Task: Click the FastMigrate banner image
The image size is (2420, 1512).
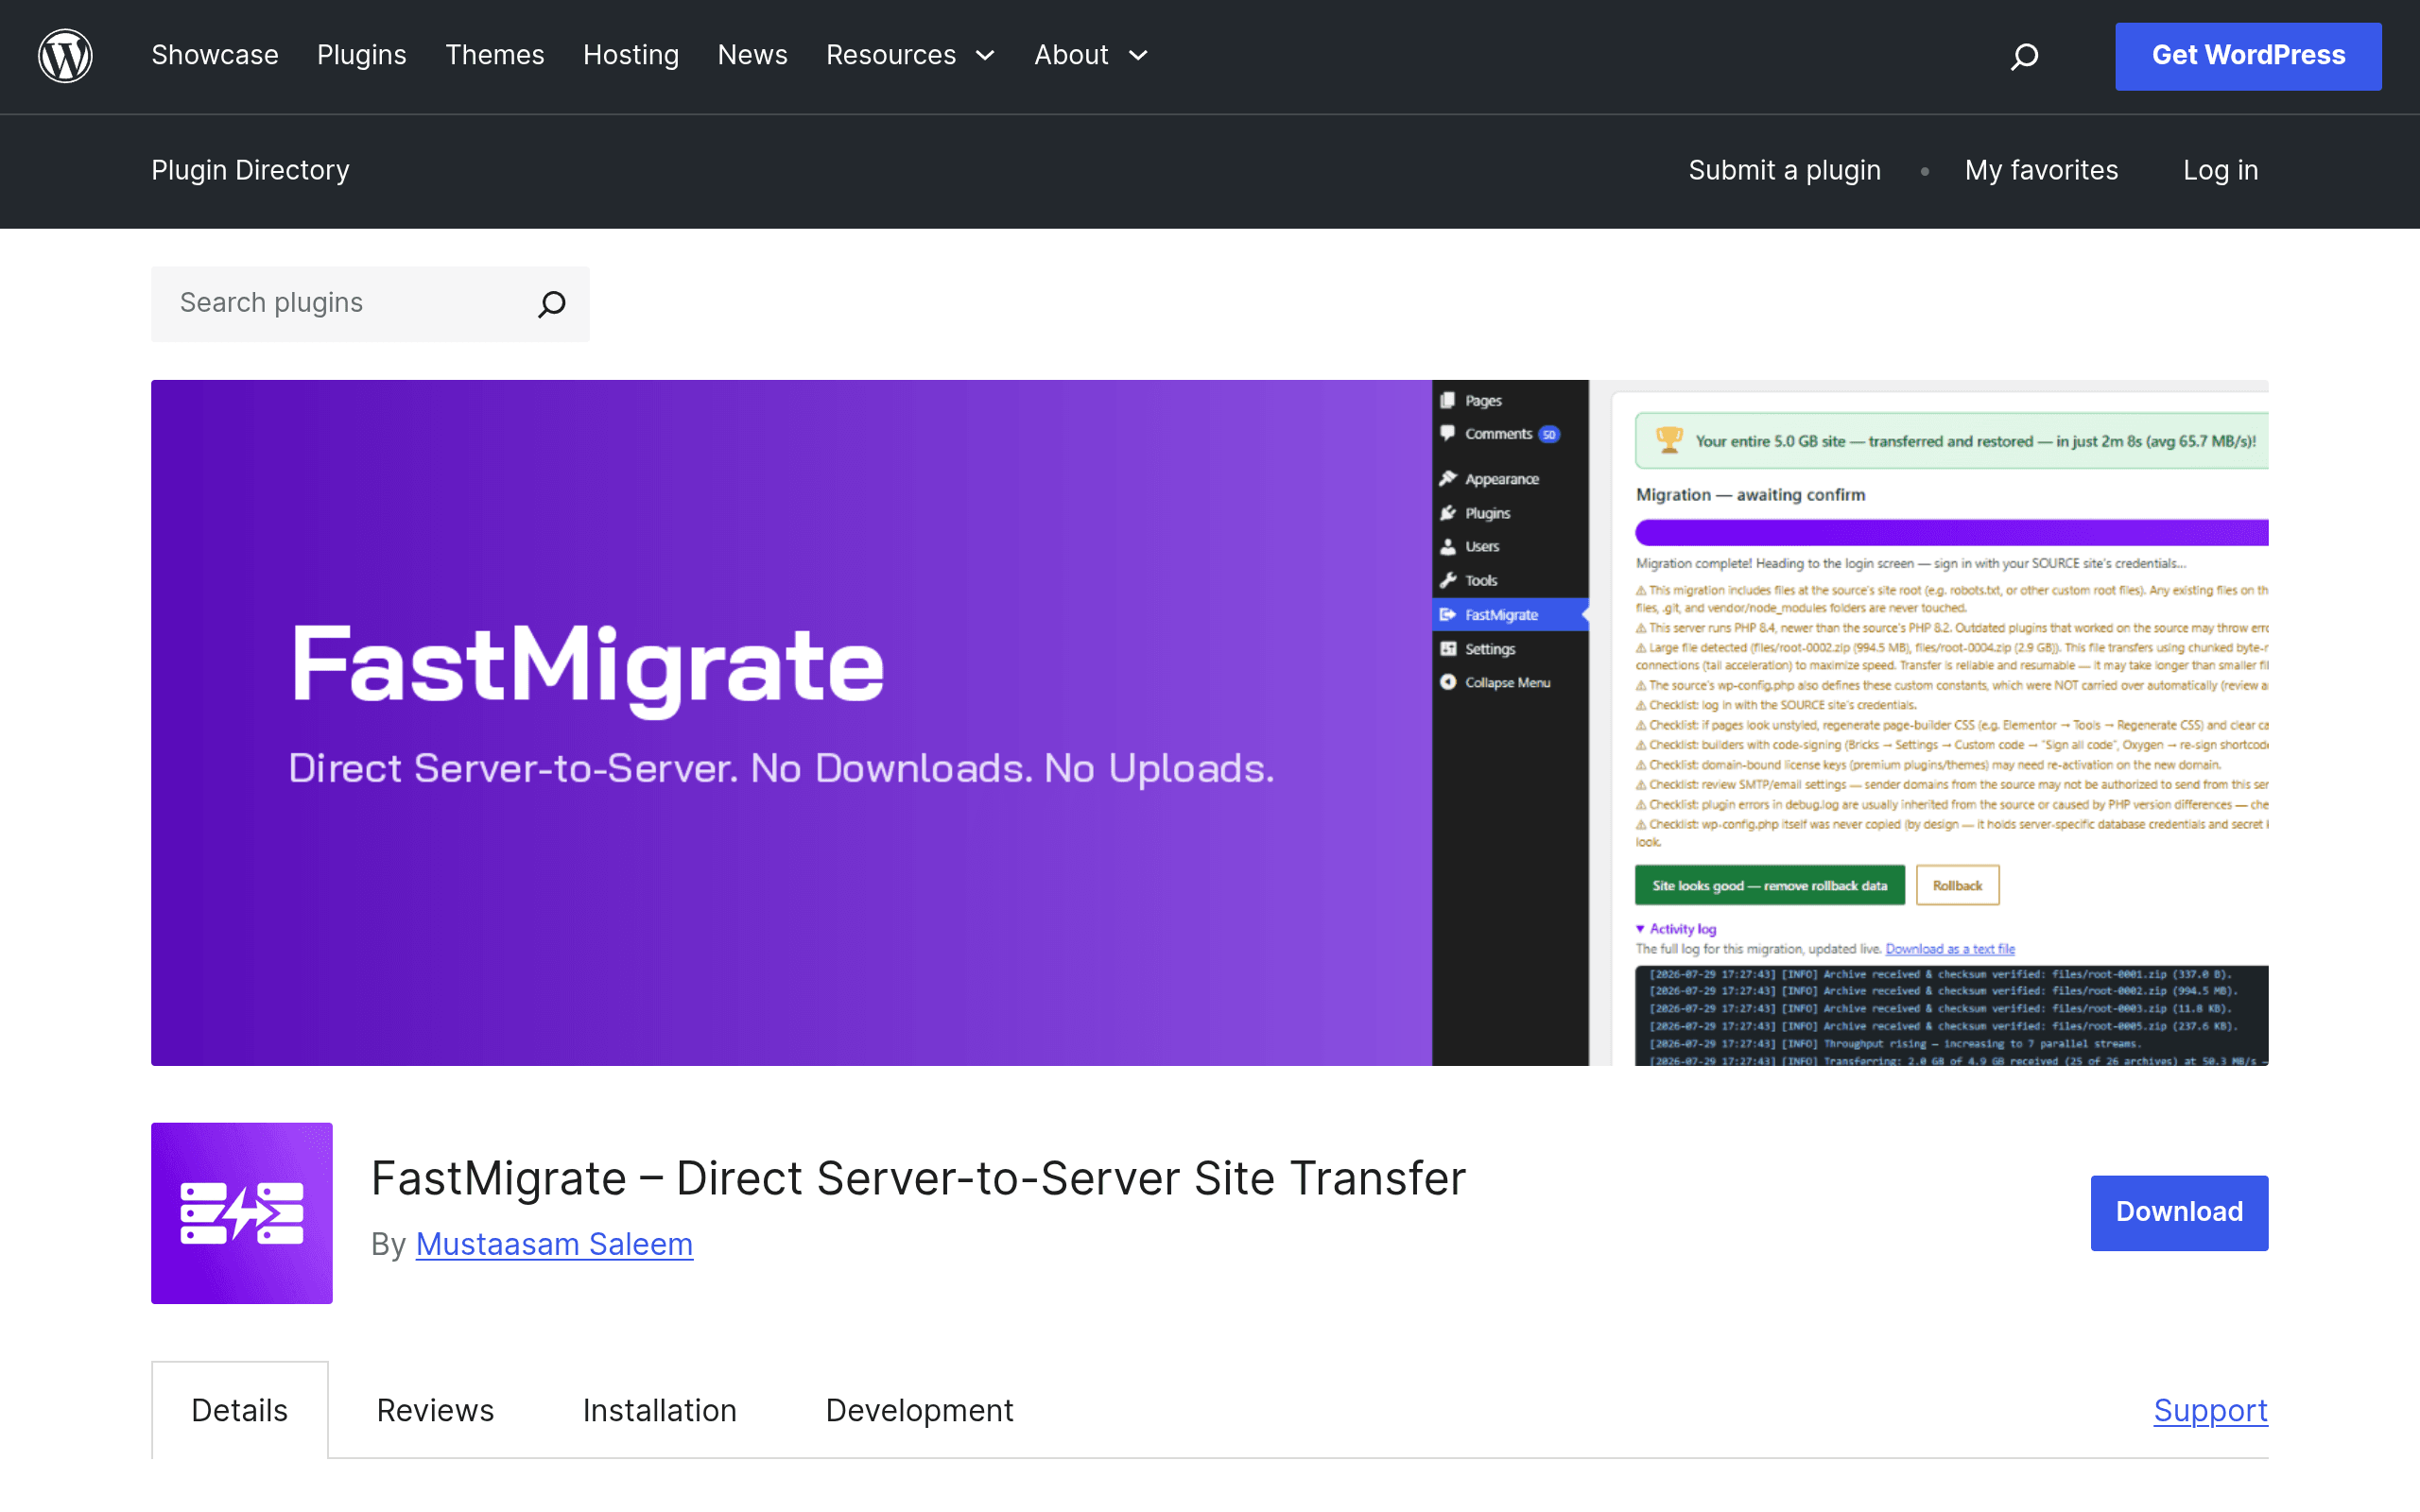Action: click(1209, 722)
